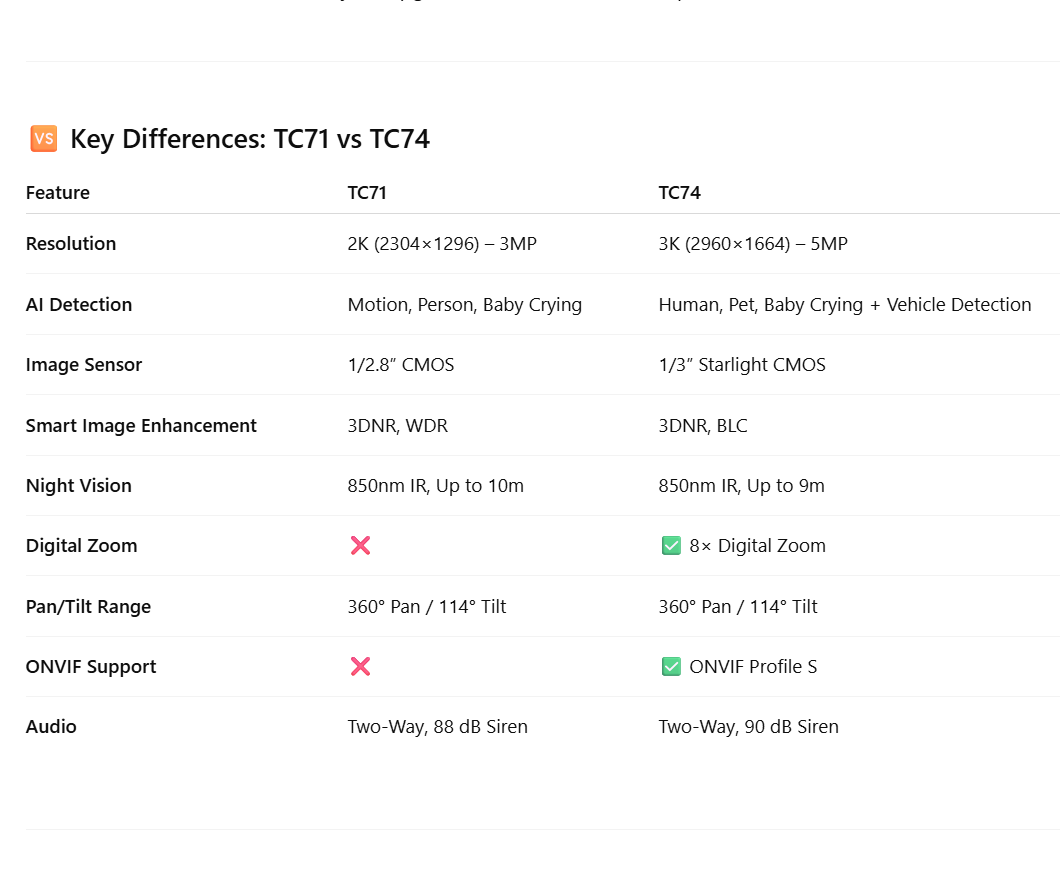Screen dimensions: 1060x885
Task: Select the Human, Pet, Baby Crying + Vehicle Detection text
Action: [x=845, y=305]
